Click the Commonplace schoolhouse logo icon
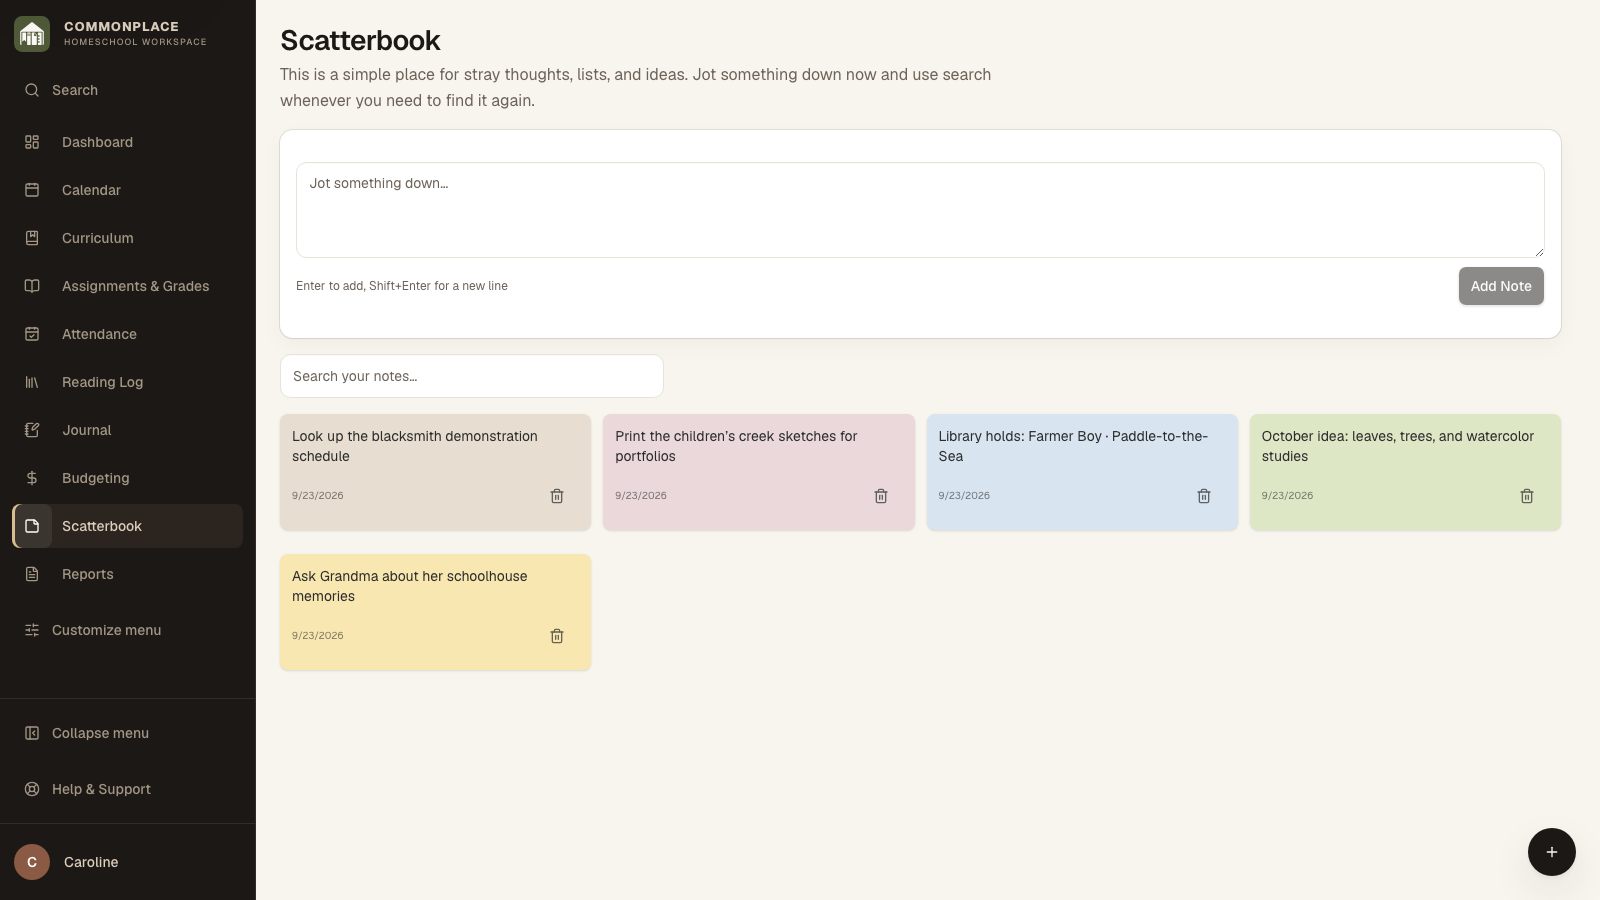Image resolution: width=1600 pixels, height=900 pixels. (x=32, y=34)
